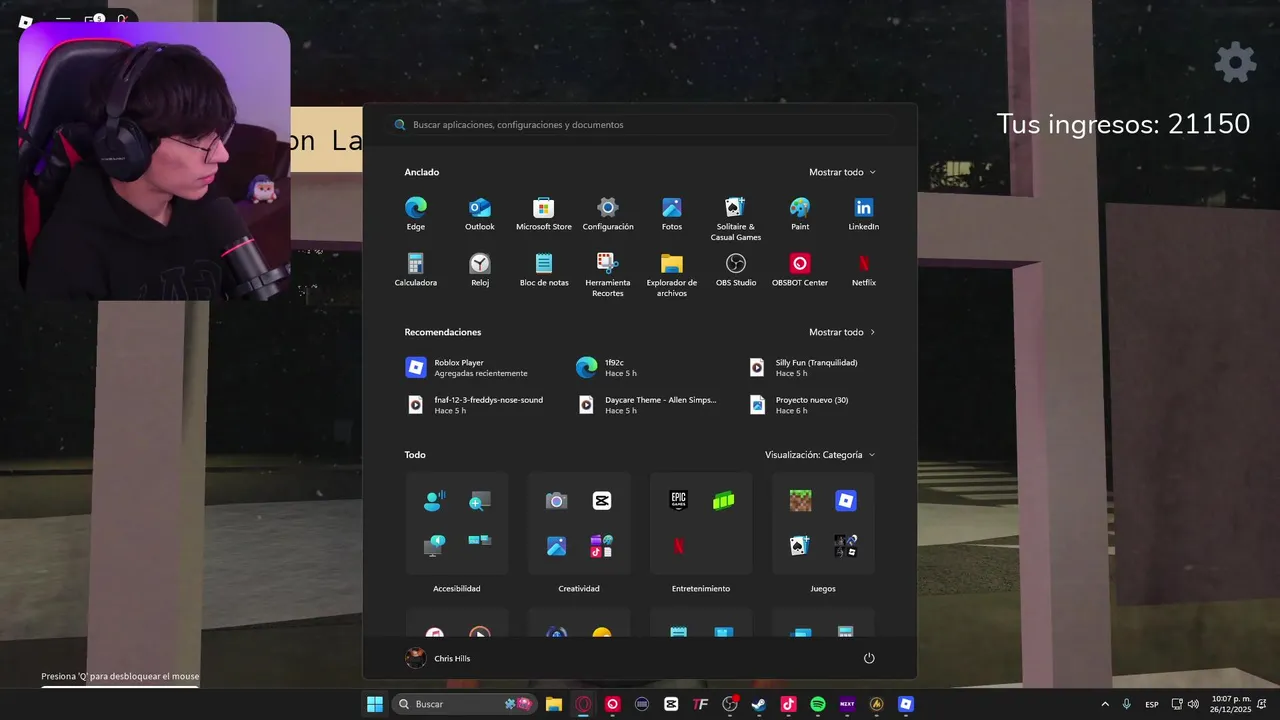Open CapCut in Creatividad folder
1280x720 pixels.
click(602, 500)
